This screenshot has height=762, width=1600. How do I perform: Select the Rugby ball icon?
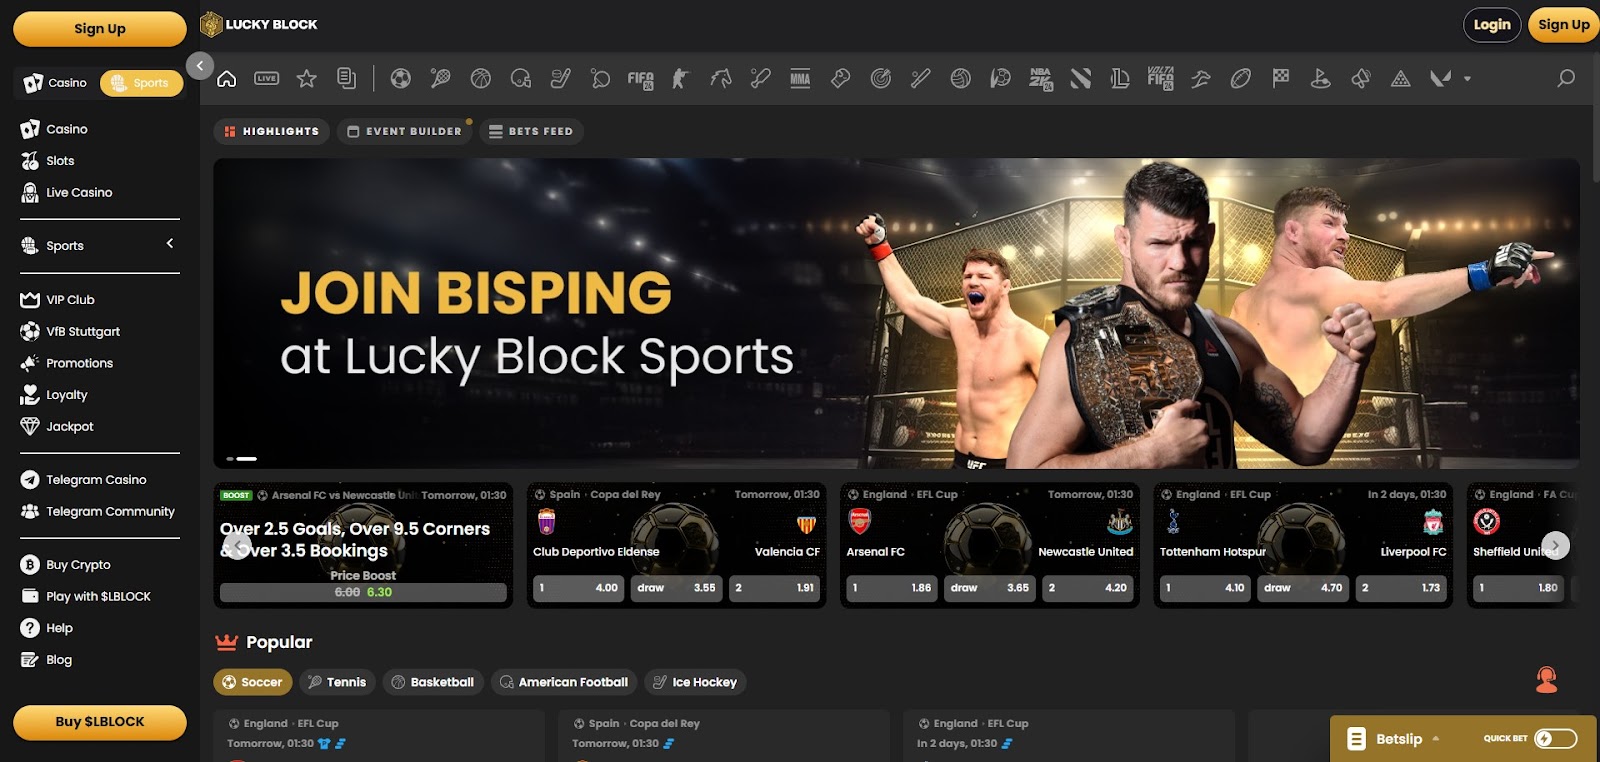[1240, 78]
